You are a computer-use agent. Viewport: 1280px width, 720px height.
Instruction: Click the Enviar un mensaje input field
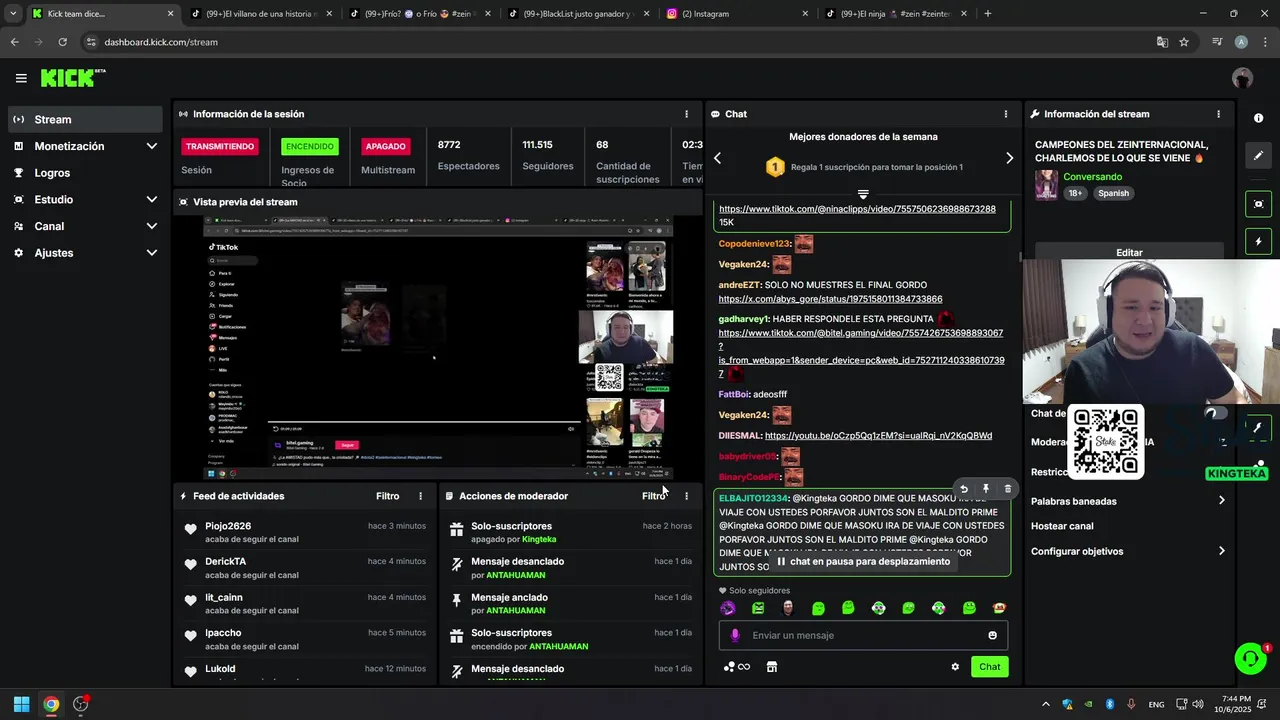pos(863,635)
